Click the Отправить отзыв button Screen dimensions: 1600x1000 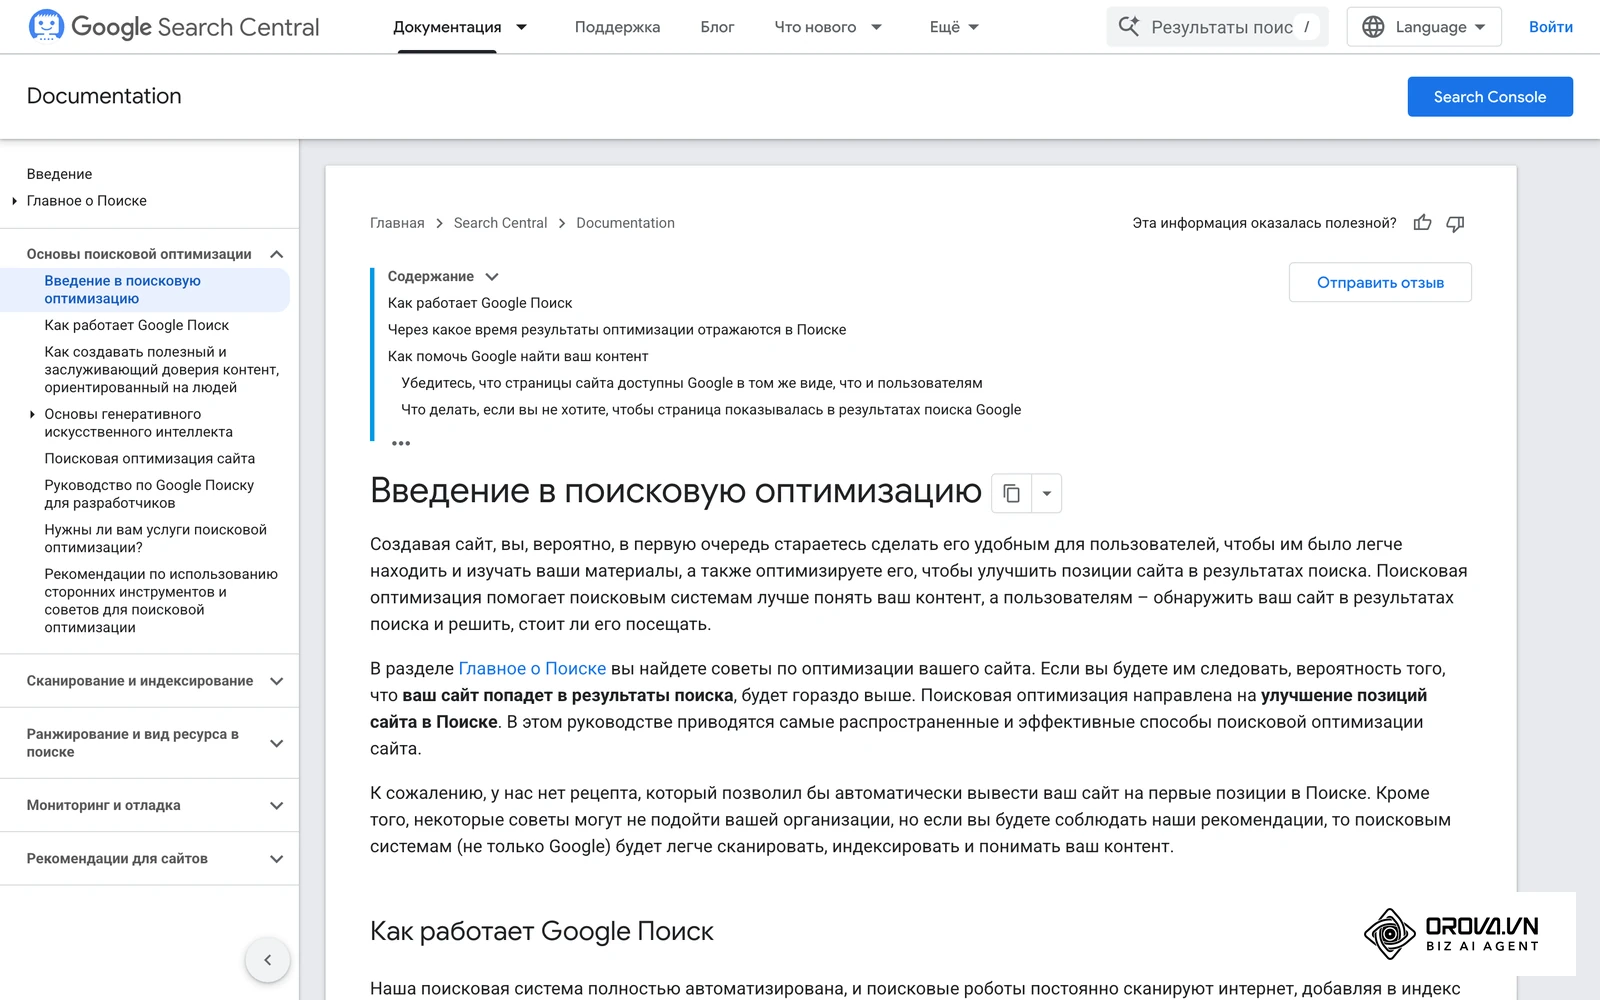pyautogui.click(x=1380, y=282)
